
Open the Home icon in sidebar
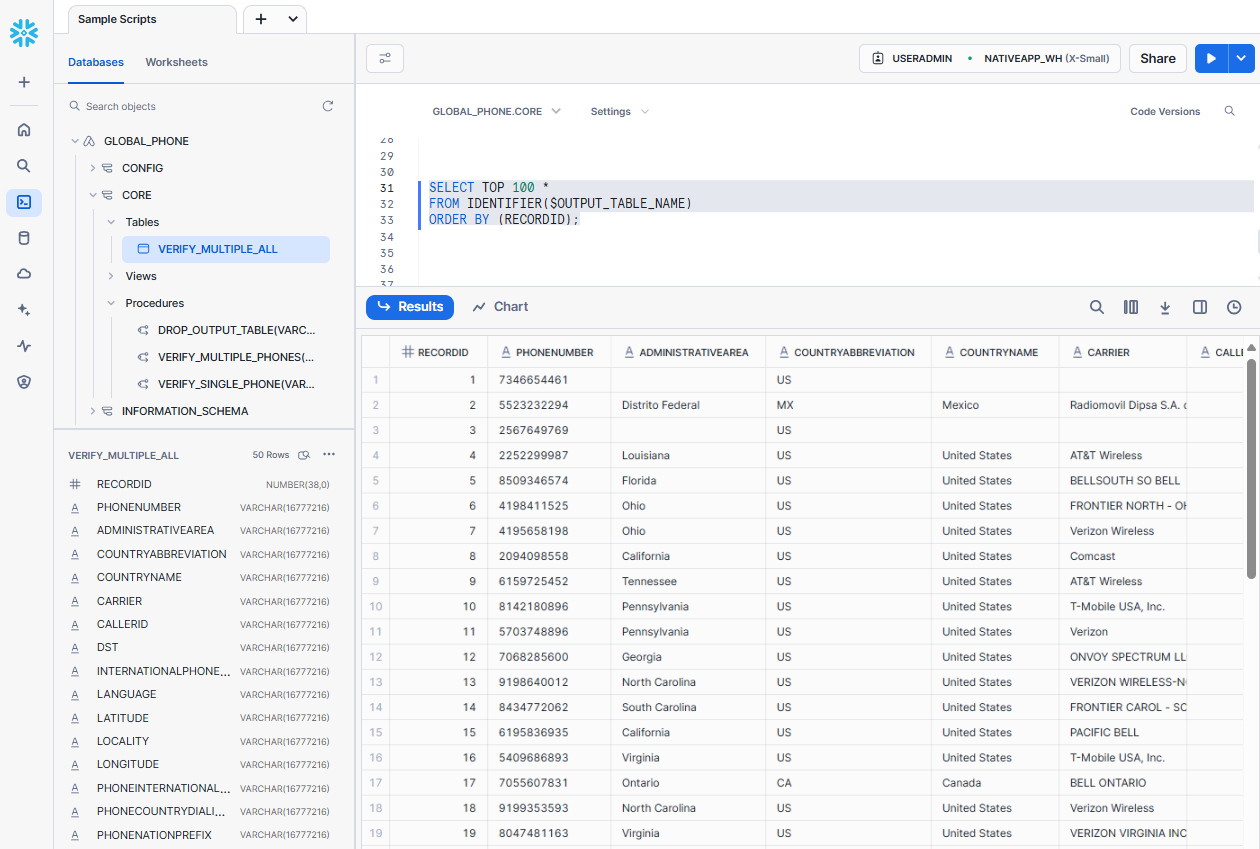[x=24, y=129]
